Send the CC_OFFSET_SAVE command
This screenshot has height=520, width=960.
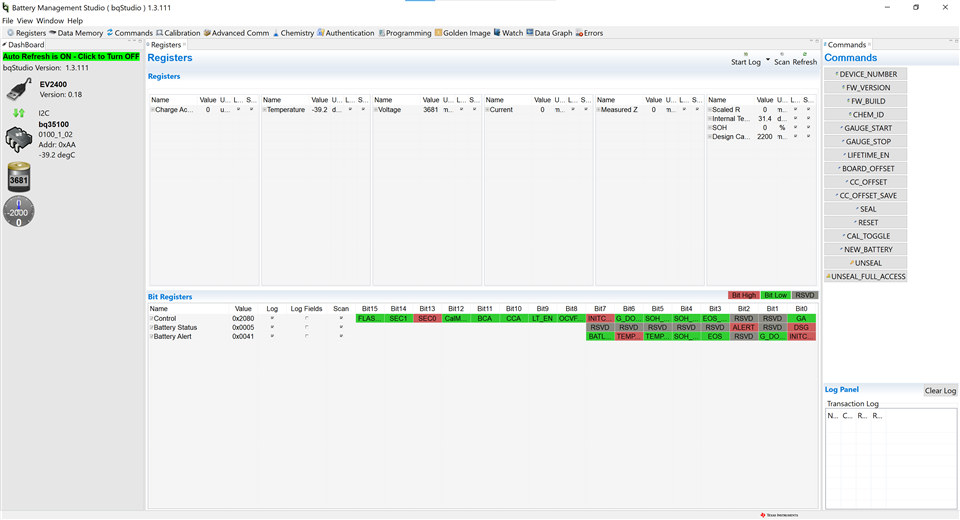coord(866,195)
